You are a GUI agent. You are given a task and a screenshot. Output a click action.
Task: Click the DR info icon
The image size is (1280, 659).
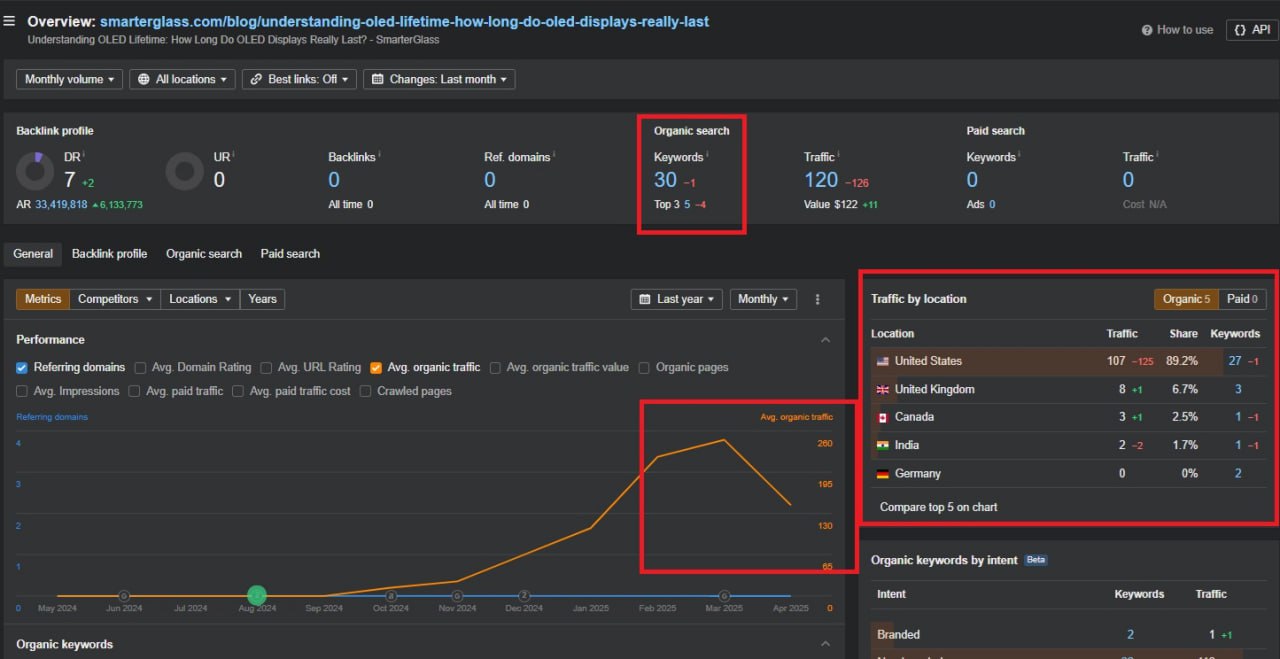(83, 155)
